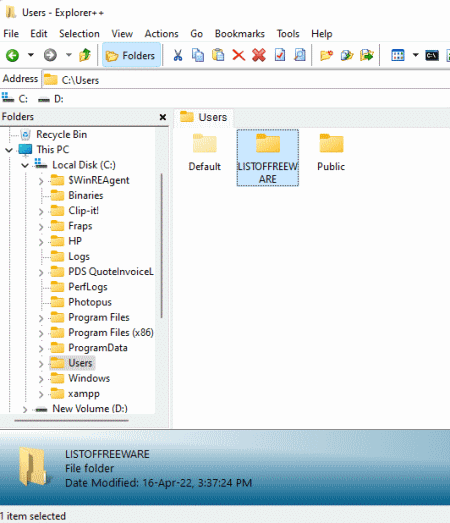Viewport: 450px width, 523px height.
Task: Create a new folder
Action: click(326, 55)
